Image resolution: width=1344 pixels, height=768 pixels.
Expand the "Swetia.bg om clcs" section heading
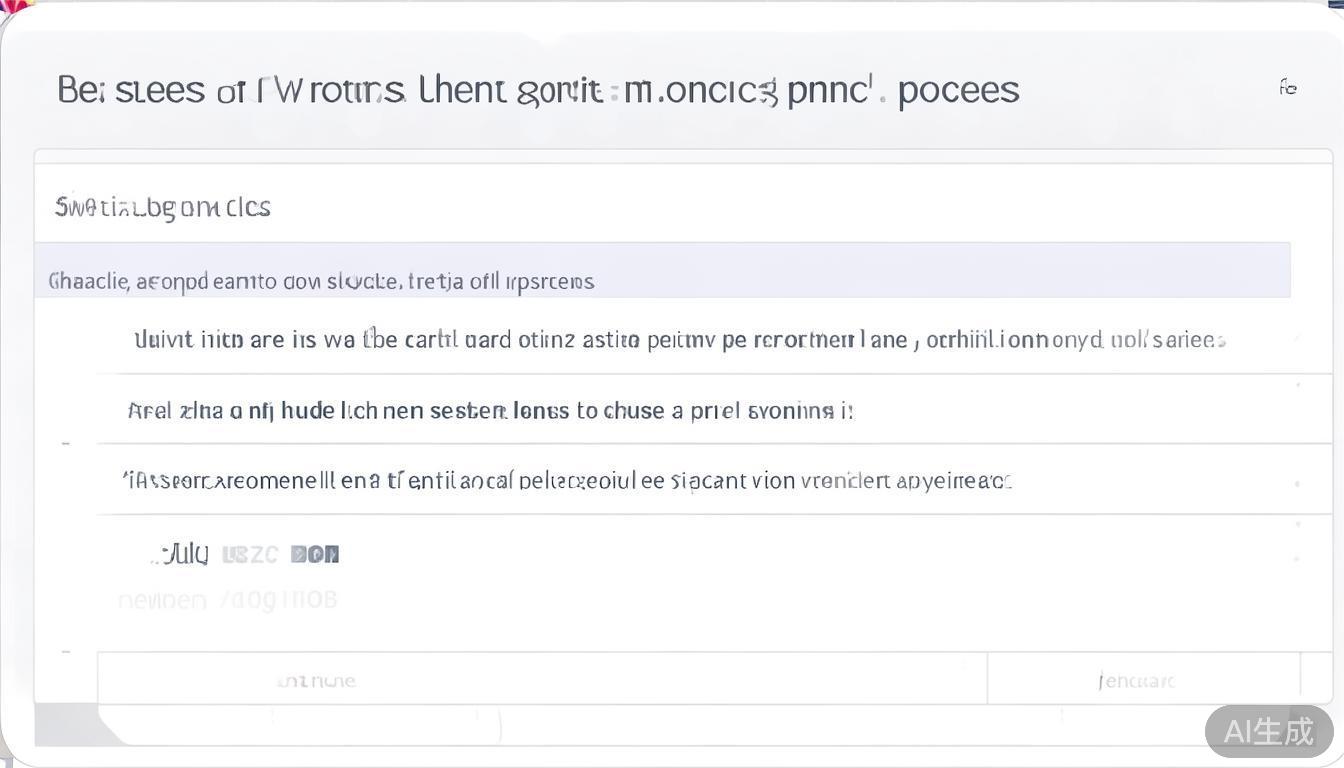(163, 207)
